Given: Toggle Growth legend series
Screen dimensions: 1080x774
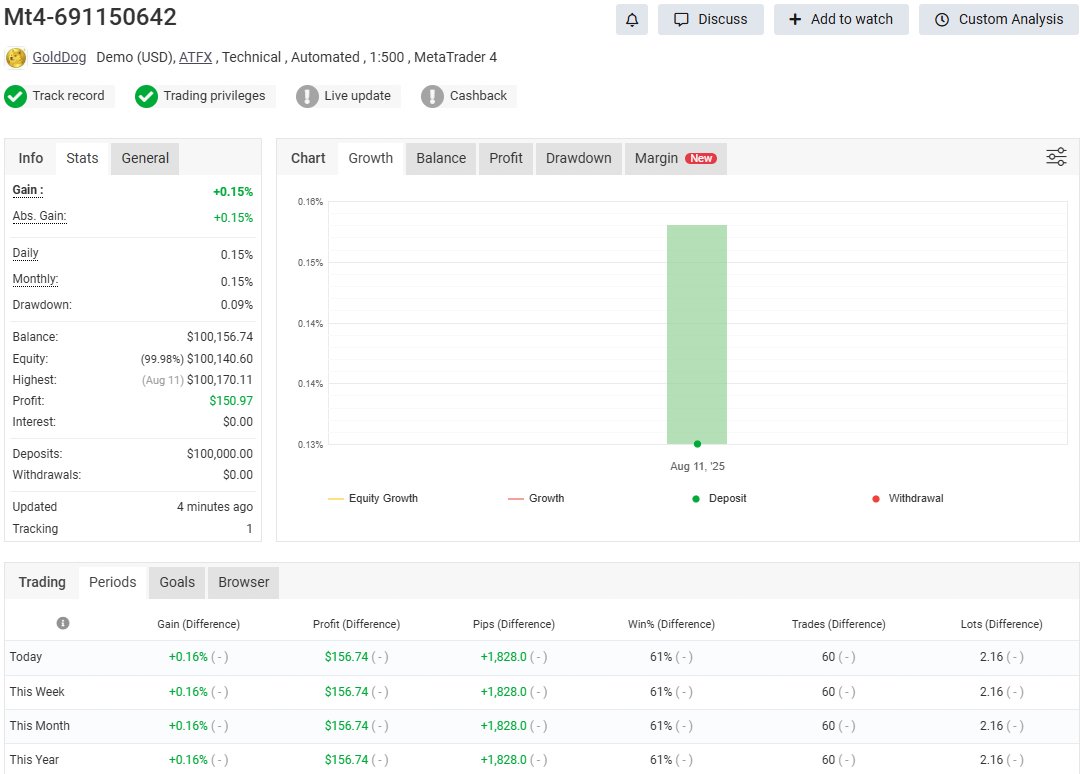Looking at the screenshot, I should tap(536, 499).
